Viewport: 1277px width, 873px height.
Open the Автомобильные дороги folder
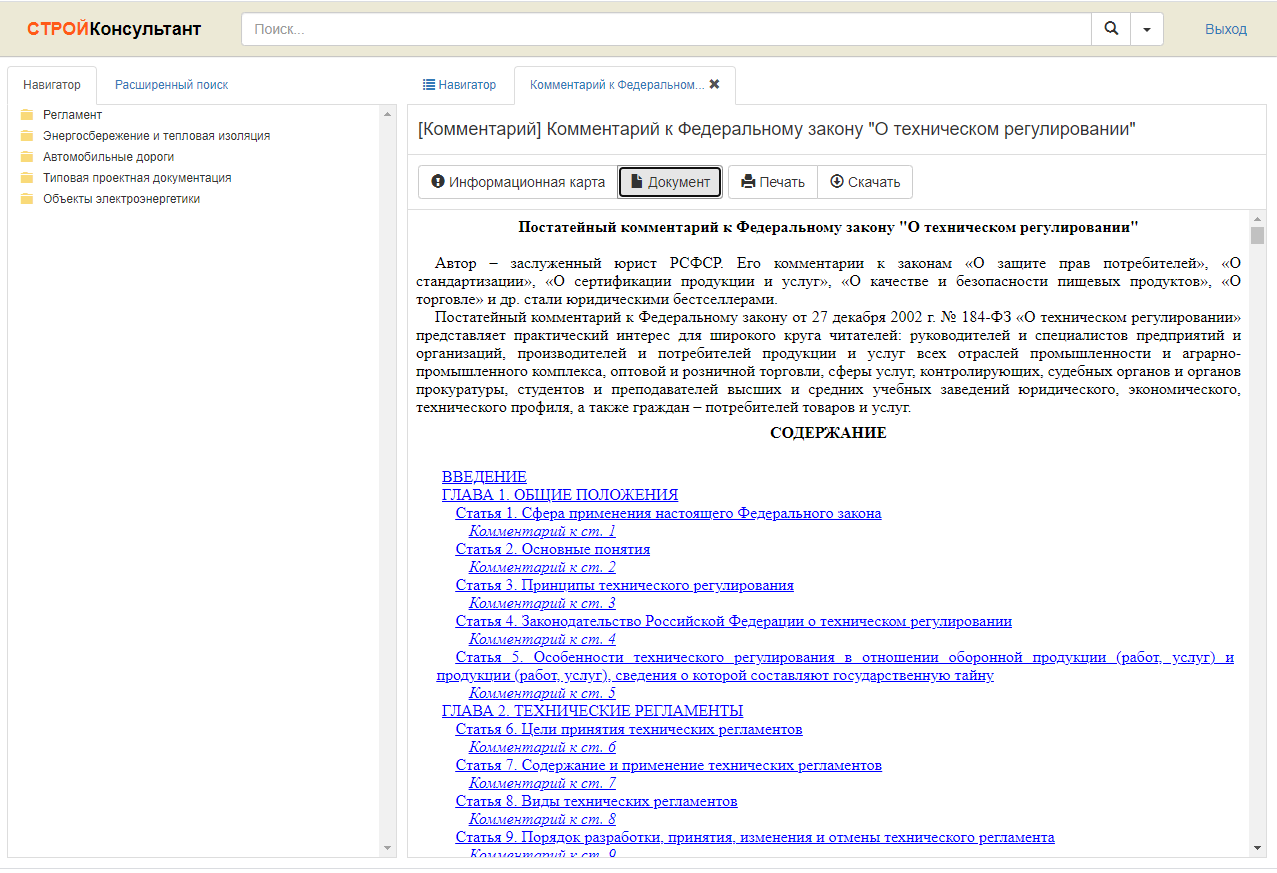pos(108,157)
